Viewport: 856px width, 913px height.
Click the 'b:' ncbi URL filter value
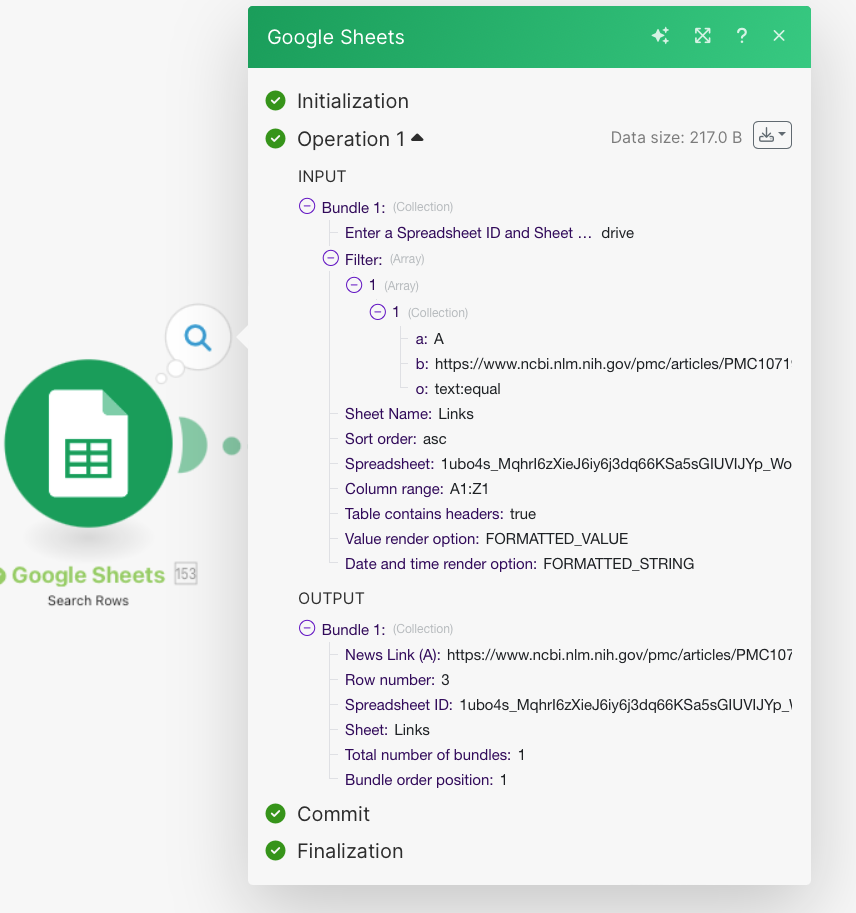click(x=613, y=363)
